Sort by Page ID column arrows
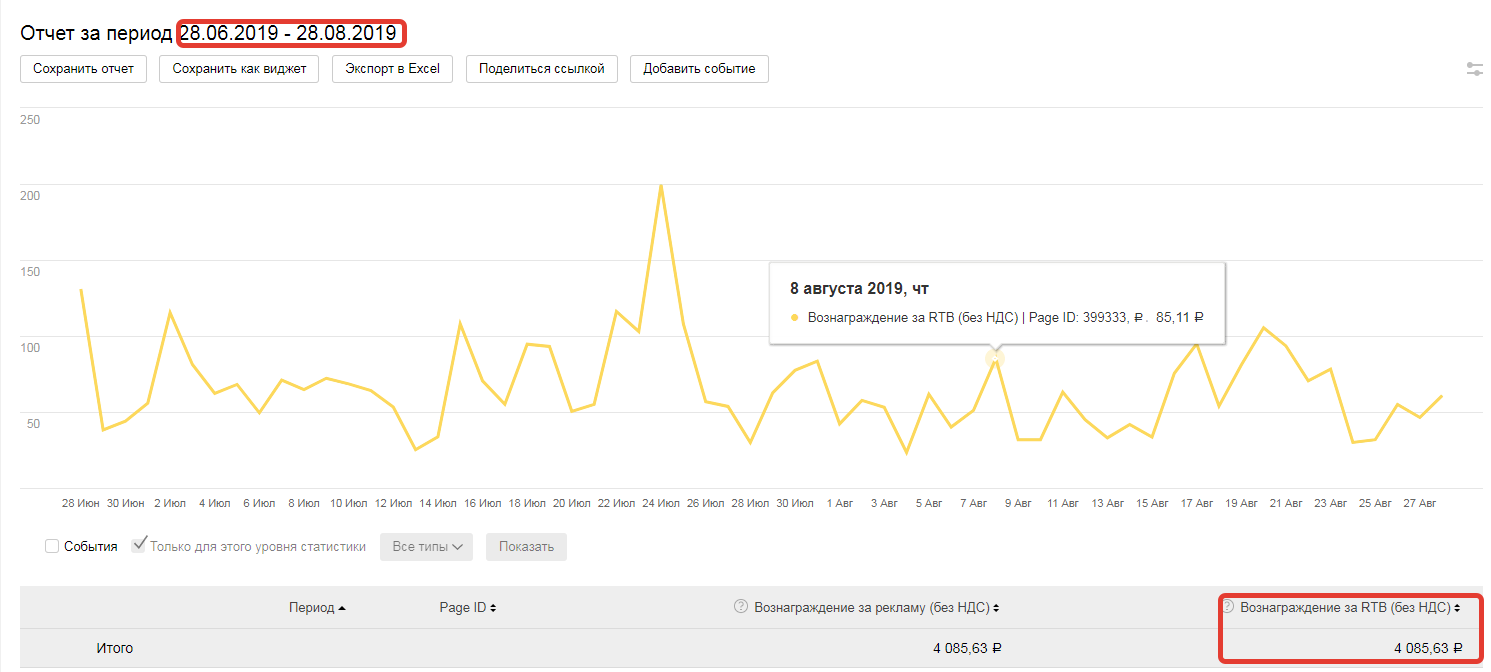The height and width of the screenshot is (672, 1491). [493, 608]
